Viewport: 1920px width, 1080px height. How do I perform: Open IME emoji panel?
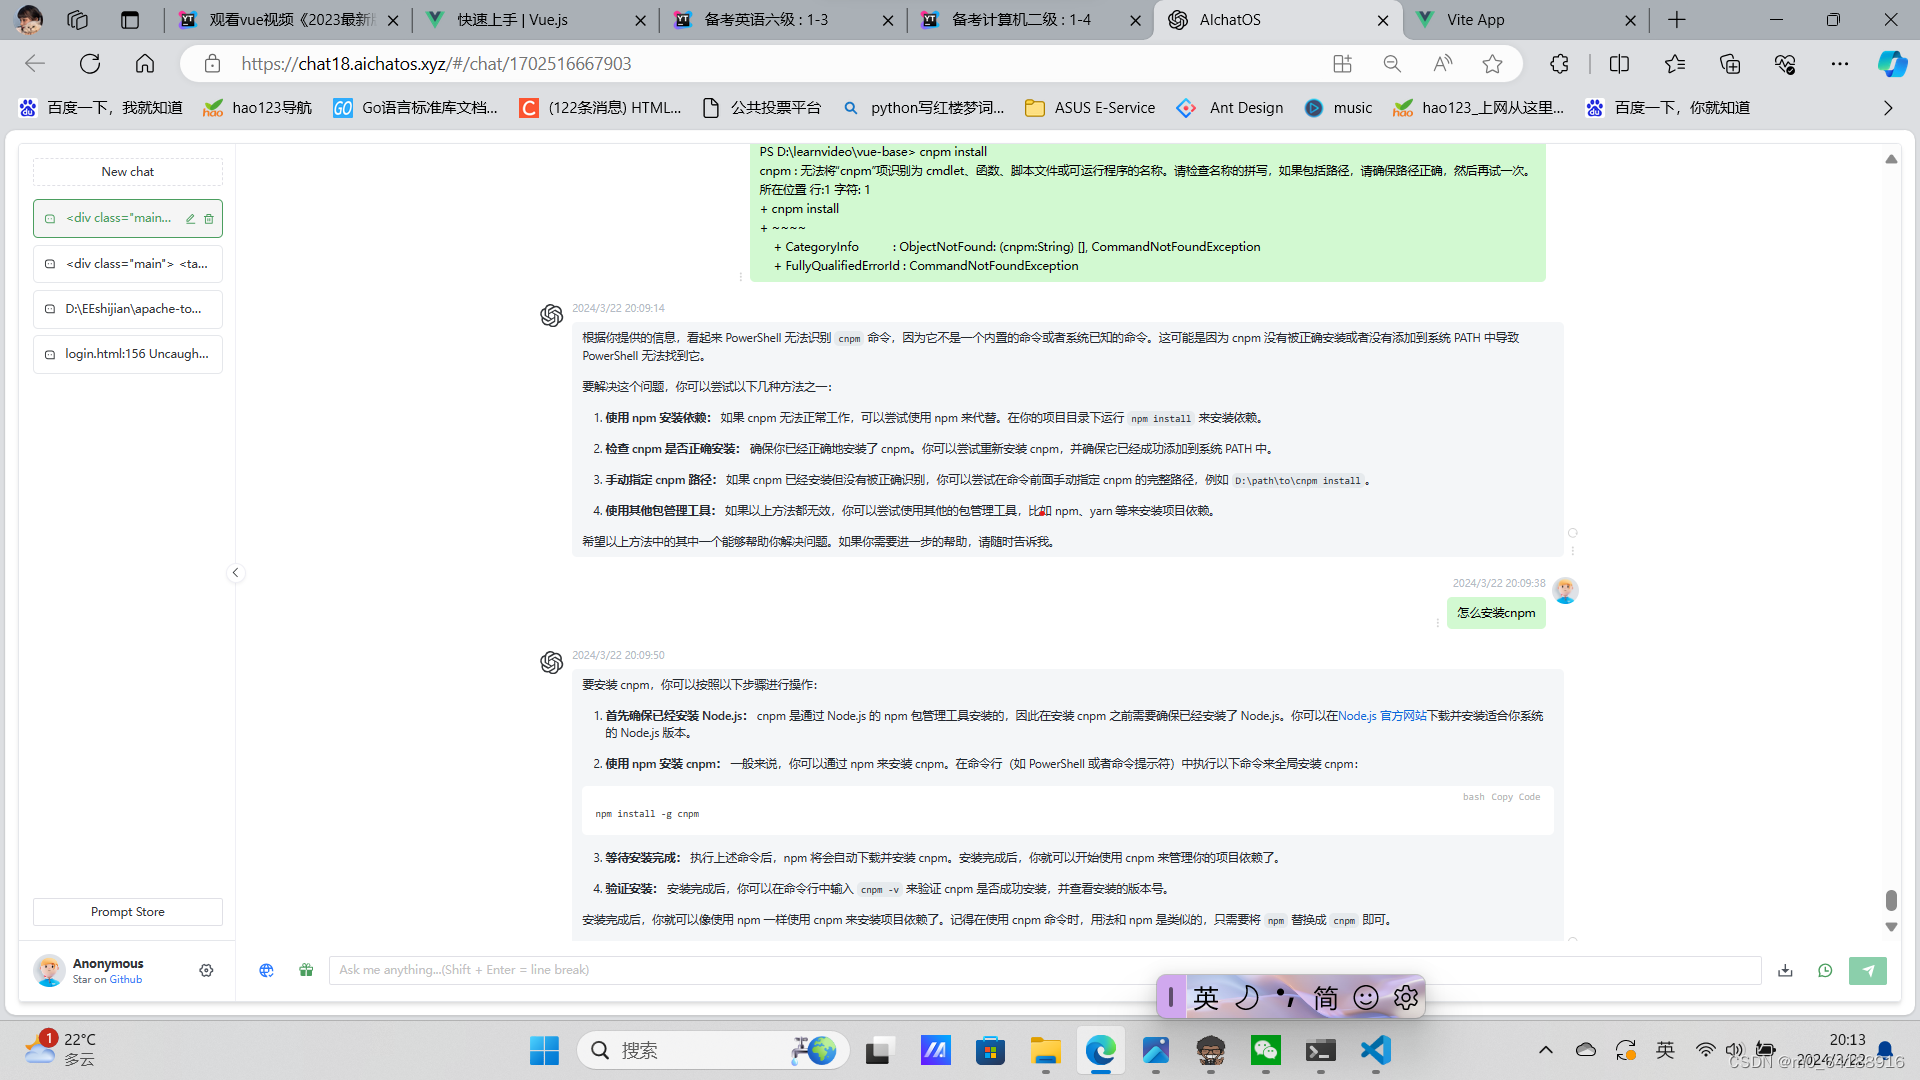click(1366, 998)
